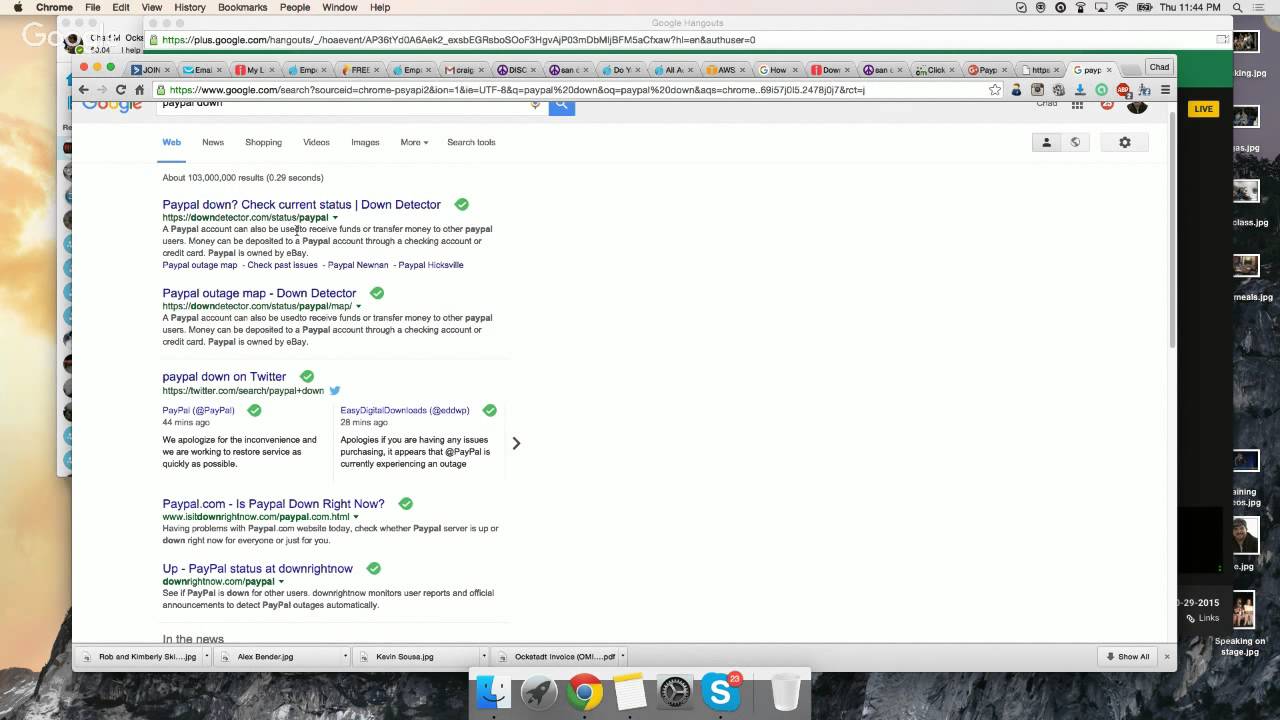The image size is (1280, 720).
Task: Bookmark this page with the star
Action: (995, 90)
